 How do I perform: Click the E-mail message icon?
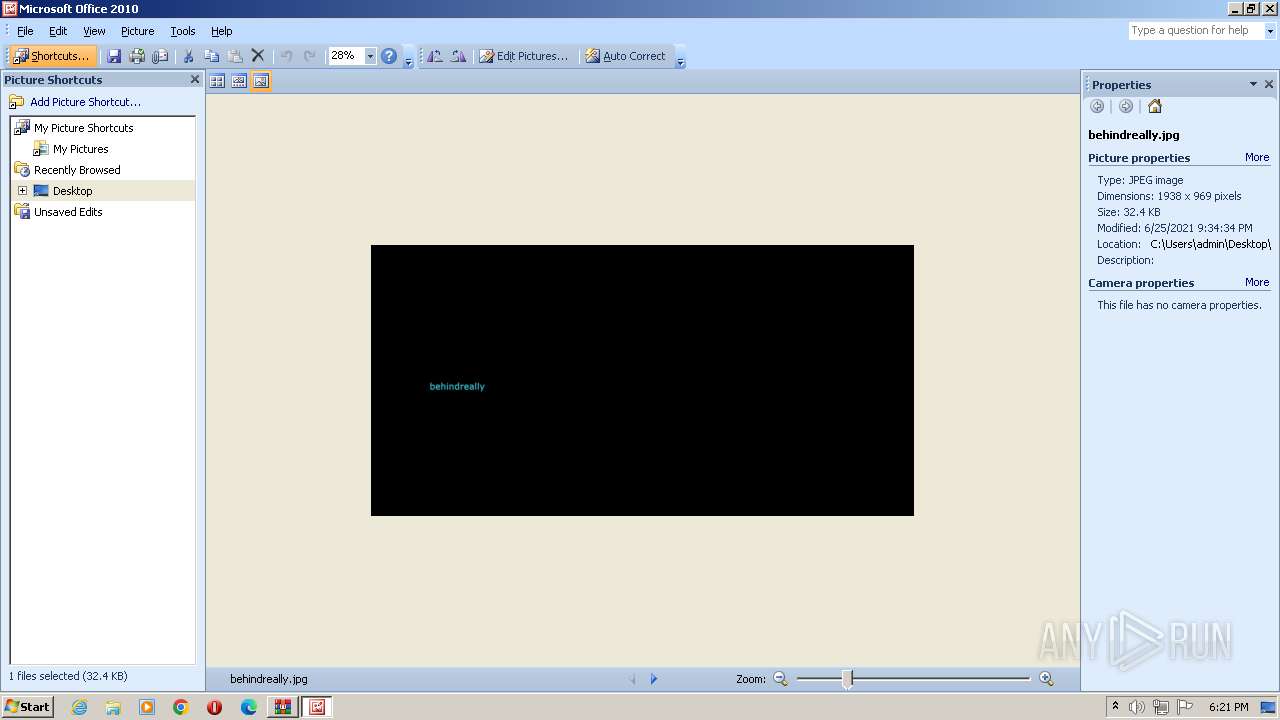[159, 56]
